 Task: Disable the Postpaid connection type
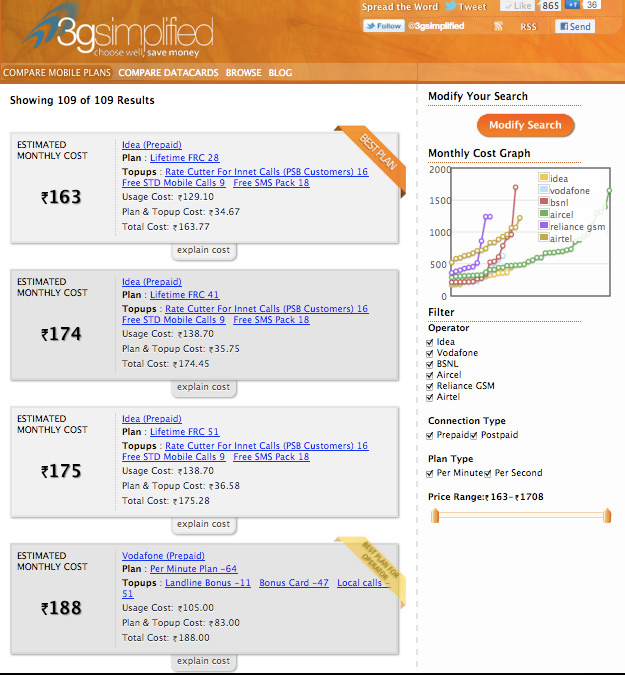click(474, 436)
